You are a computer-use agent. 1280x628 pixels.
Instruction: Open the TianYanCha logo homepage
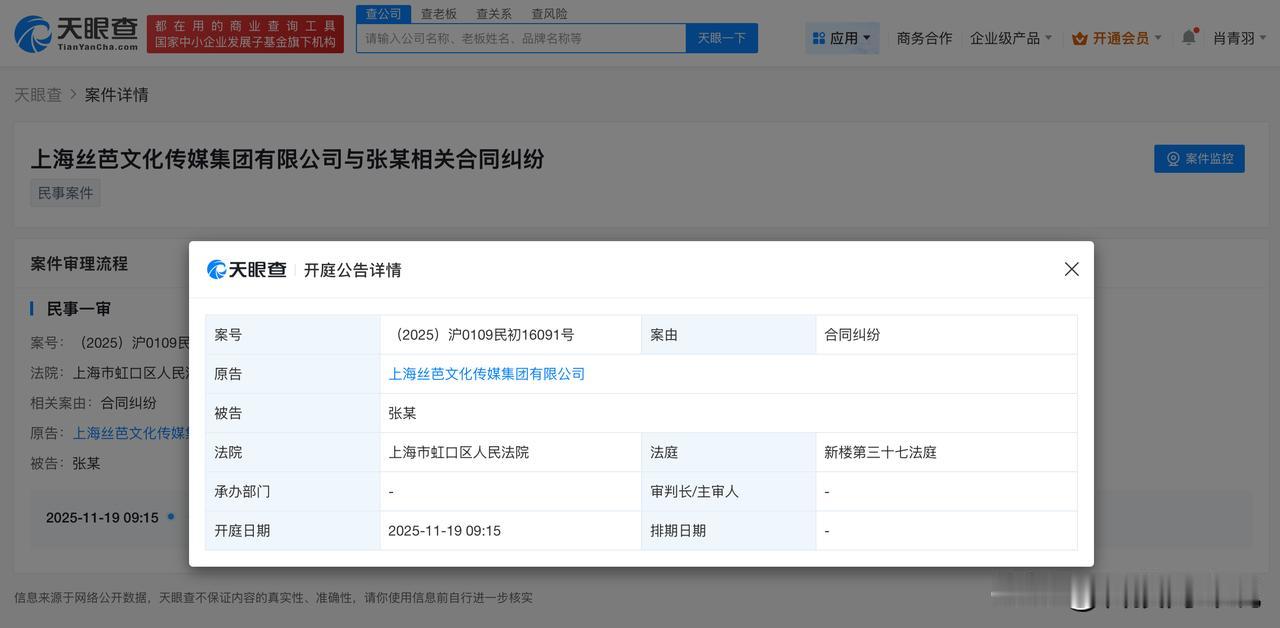[x=76, y=34]
